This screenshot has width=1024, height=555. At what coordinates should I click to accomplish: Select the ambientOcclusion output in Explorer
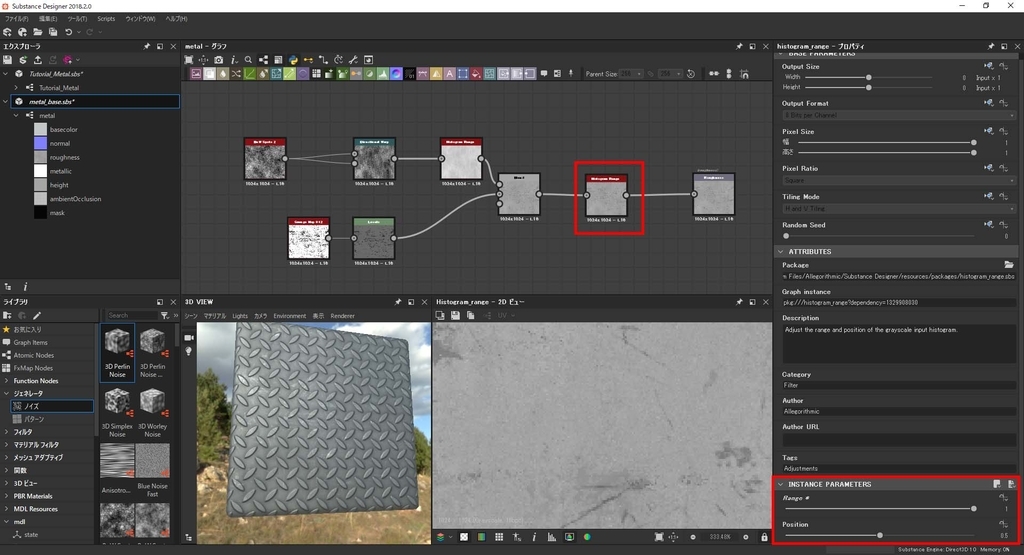click(75, 199)
